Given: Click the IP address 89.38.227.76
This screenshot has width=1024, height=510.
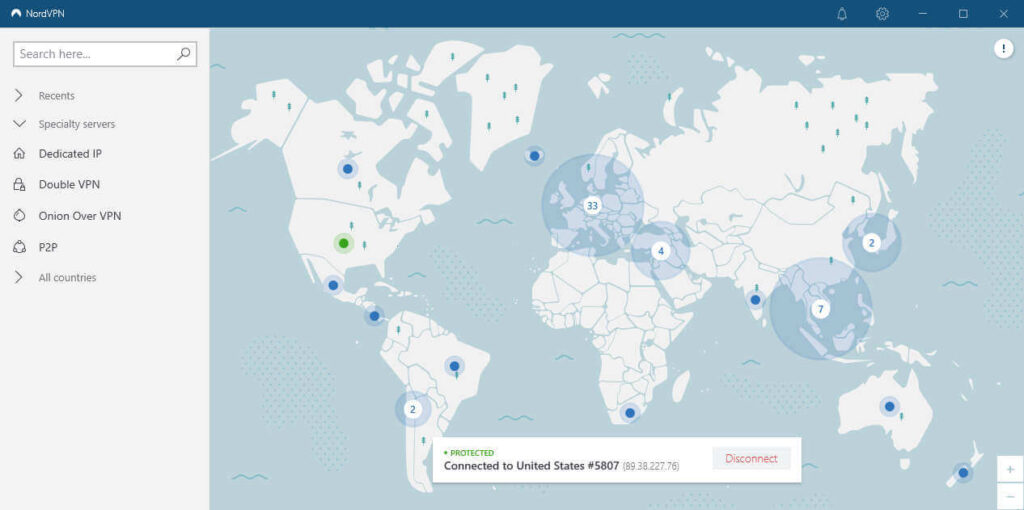Looking at the screenshot, I should (651, 466).
